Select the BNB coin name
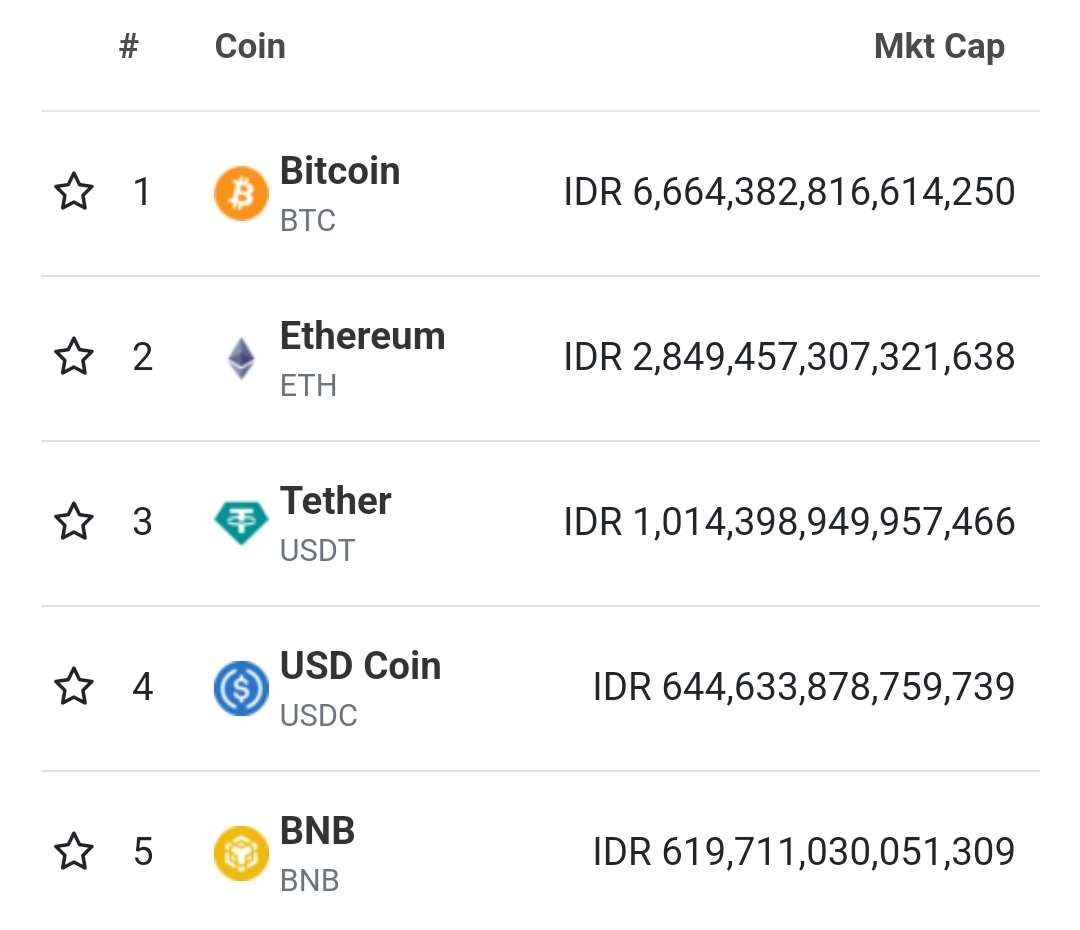 317,831
